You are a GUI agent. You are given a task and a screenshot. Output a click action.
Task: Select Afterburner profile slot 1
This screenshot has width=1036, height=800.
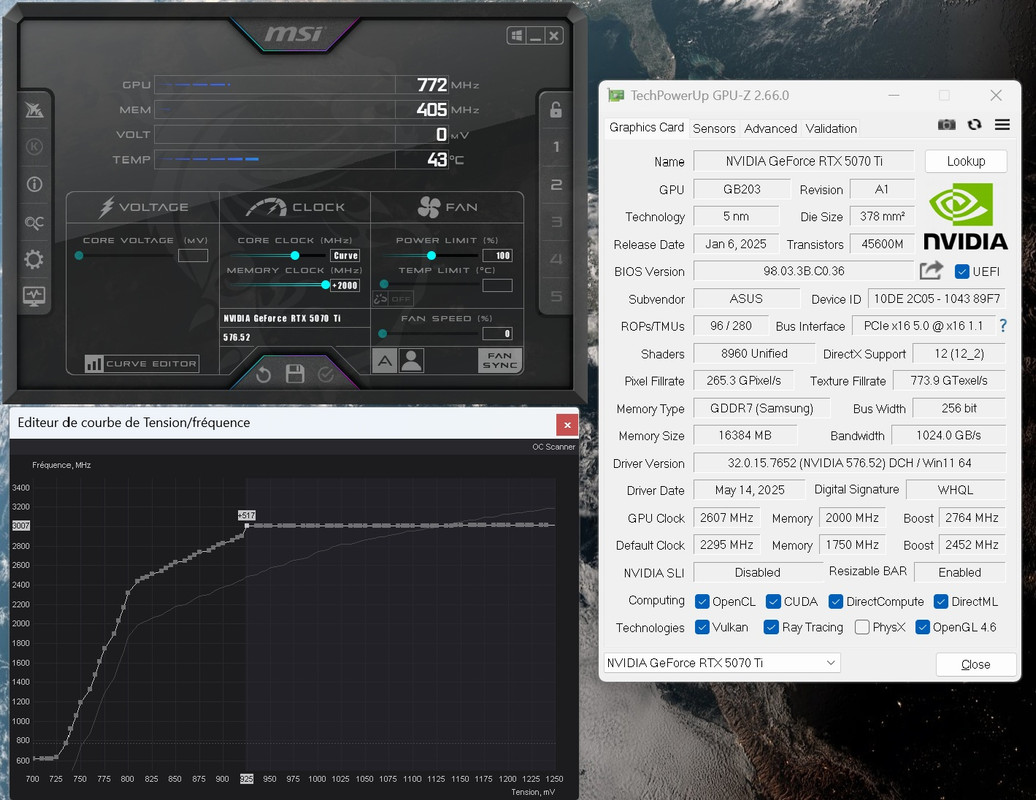click(556, 147)
